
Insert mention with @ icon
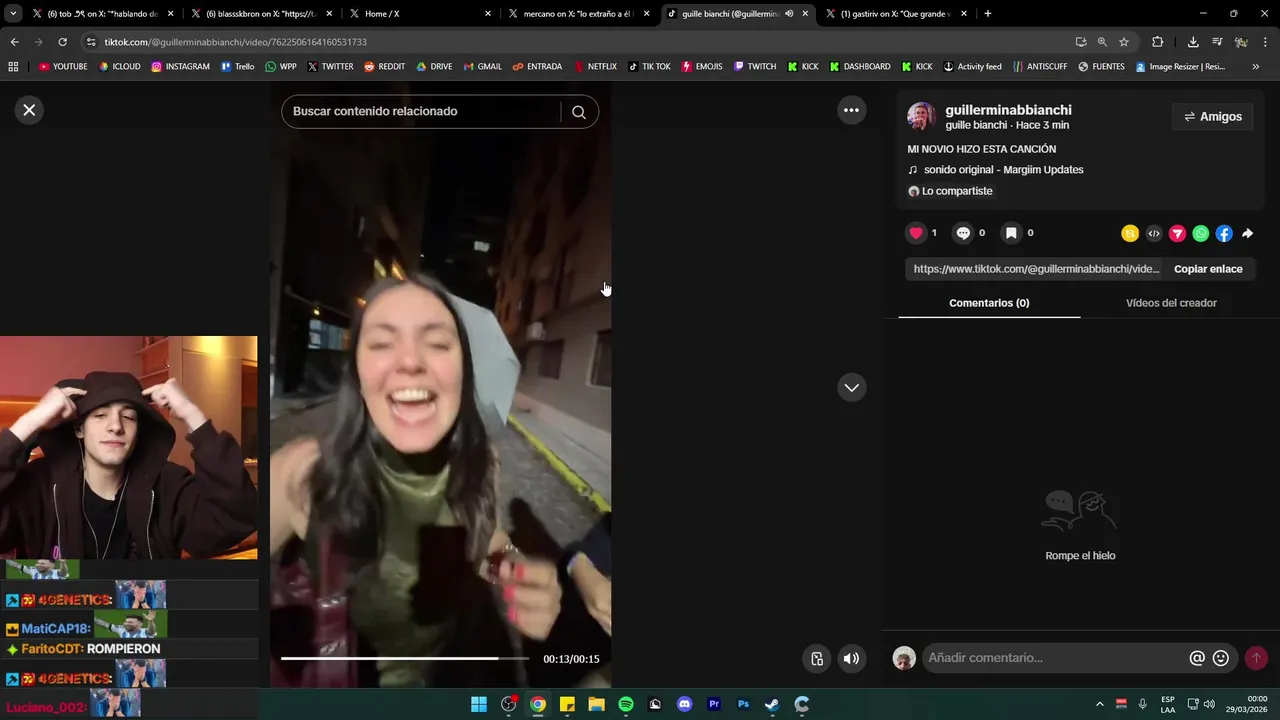[1197, 658]
